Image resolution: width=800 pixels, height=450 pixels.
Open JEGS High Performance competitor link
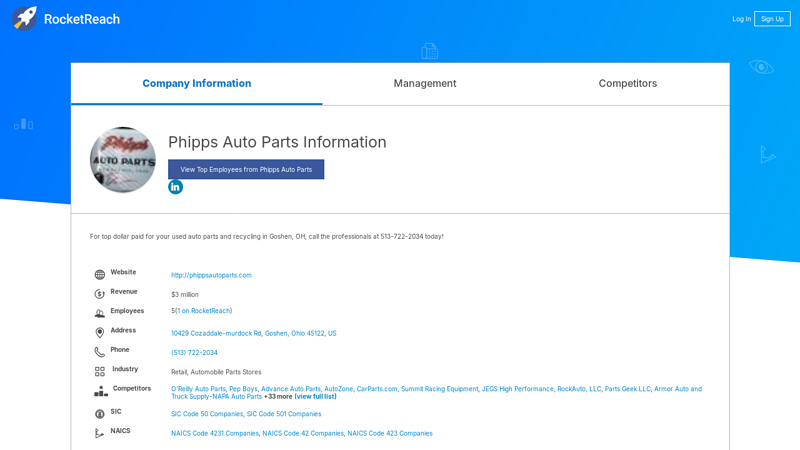tap(517, 389)
